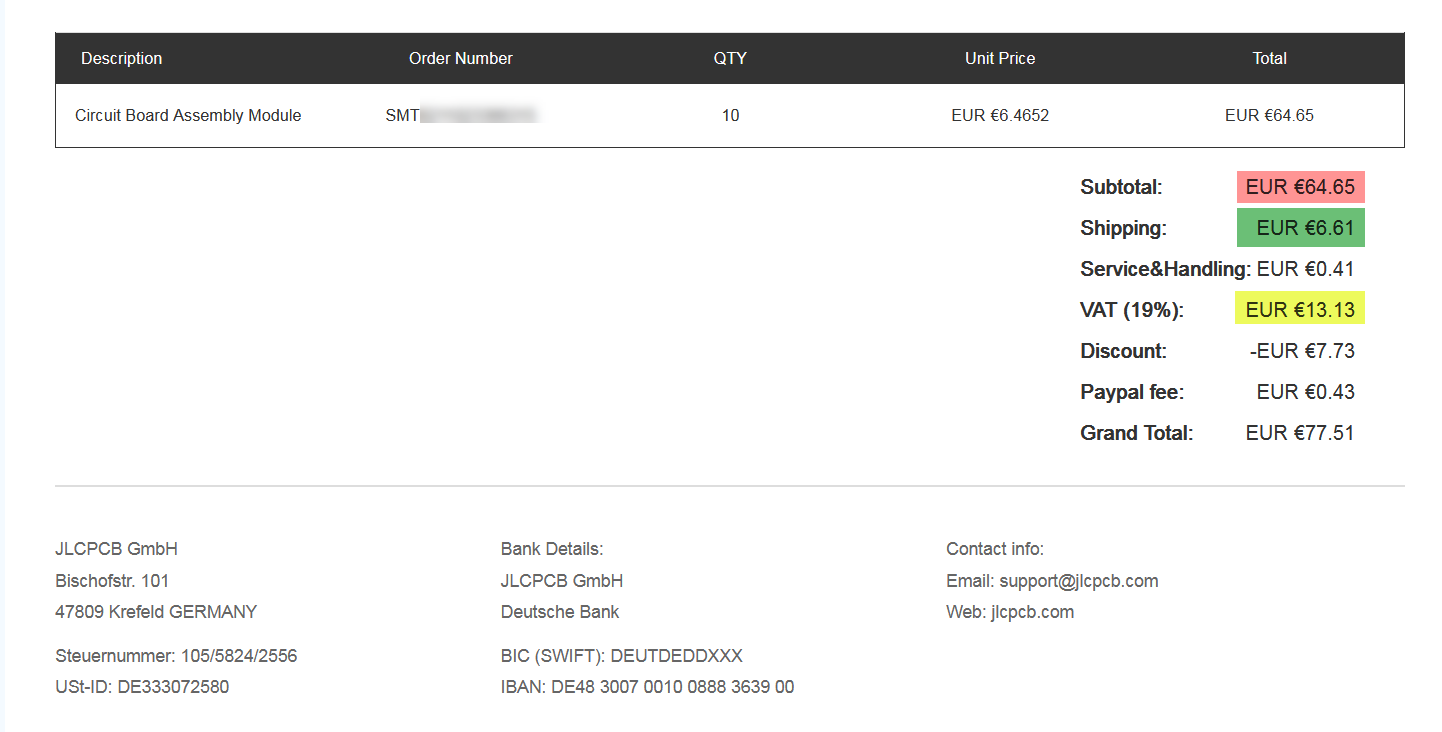The image size is (1442, 732).
Task: Click the support@jlcpcb.com email address
Action: 1078,581
